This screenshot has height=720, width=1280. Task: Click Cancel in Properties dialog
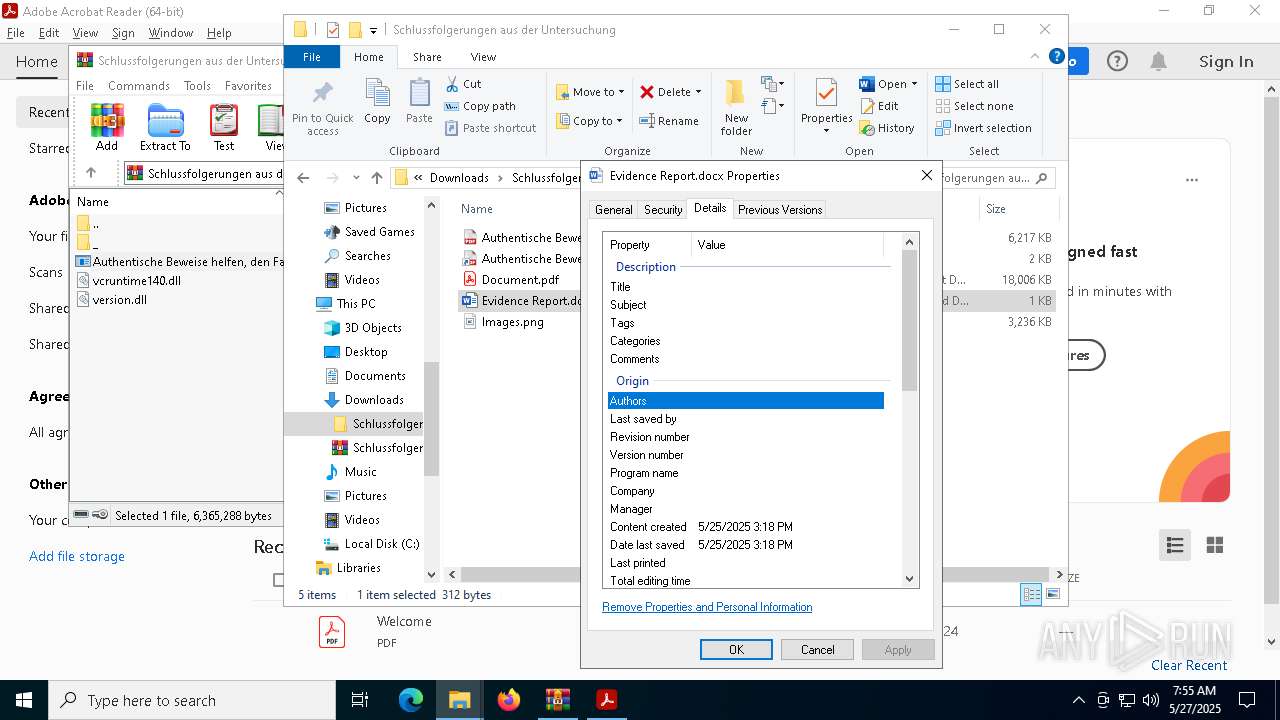pyautogui.click(x=817, y=650)
